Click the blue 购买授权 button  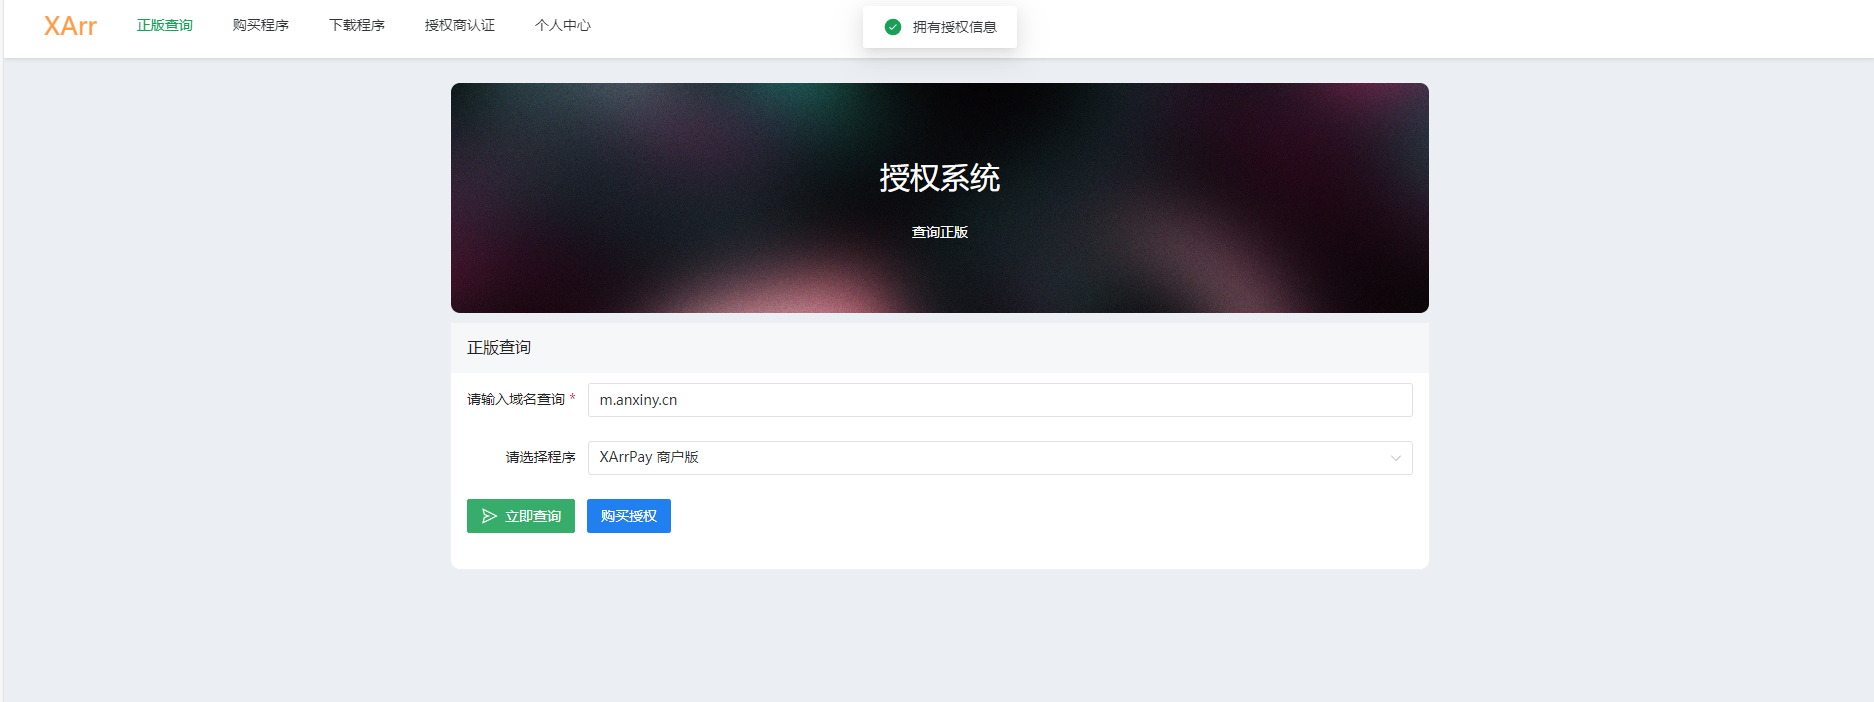629,516
